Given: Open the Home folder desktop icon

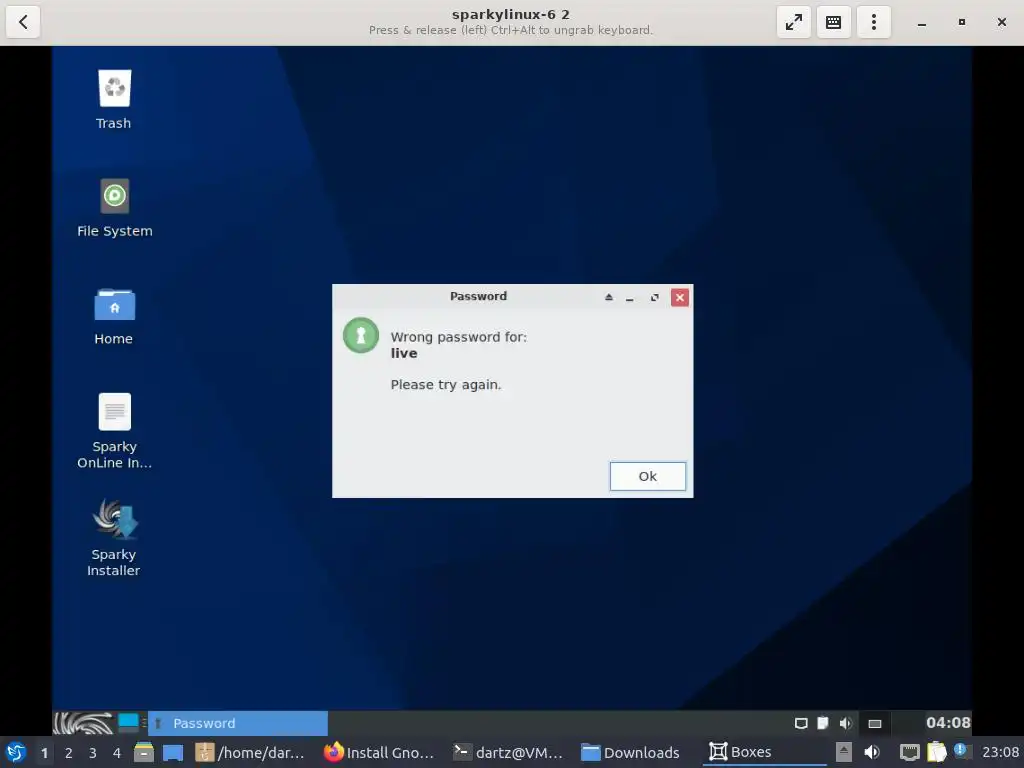Looking at the screenshot, I should tap(114, 316).
